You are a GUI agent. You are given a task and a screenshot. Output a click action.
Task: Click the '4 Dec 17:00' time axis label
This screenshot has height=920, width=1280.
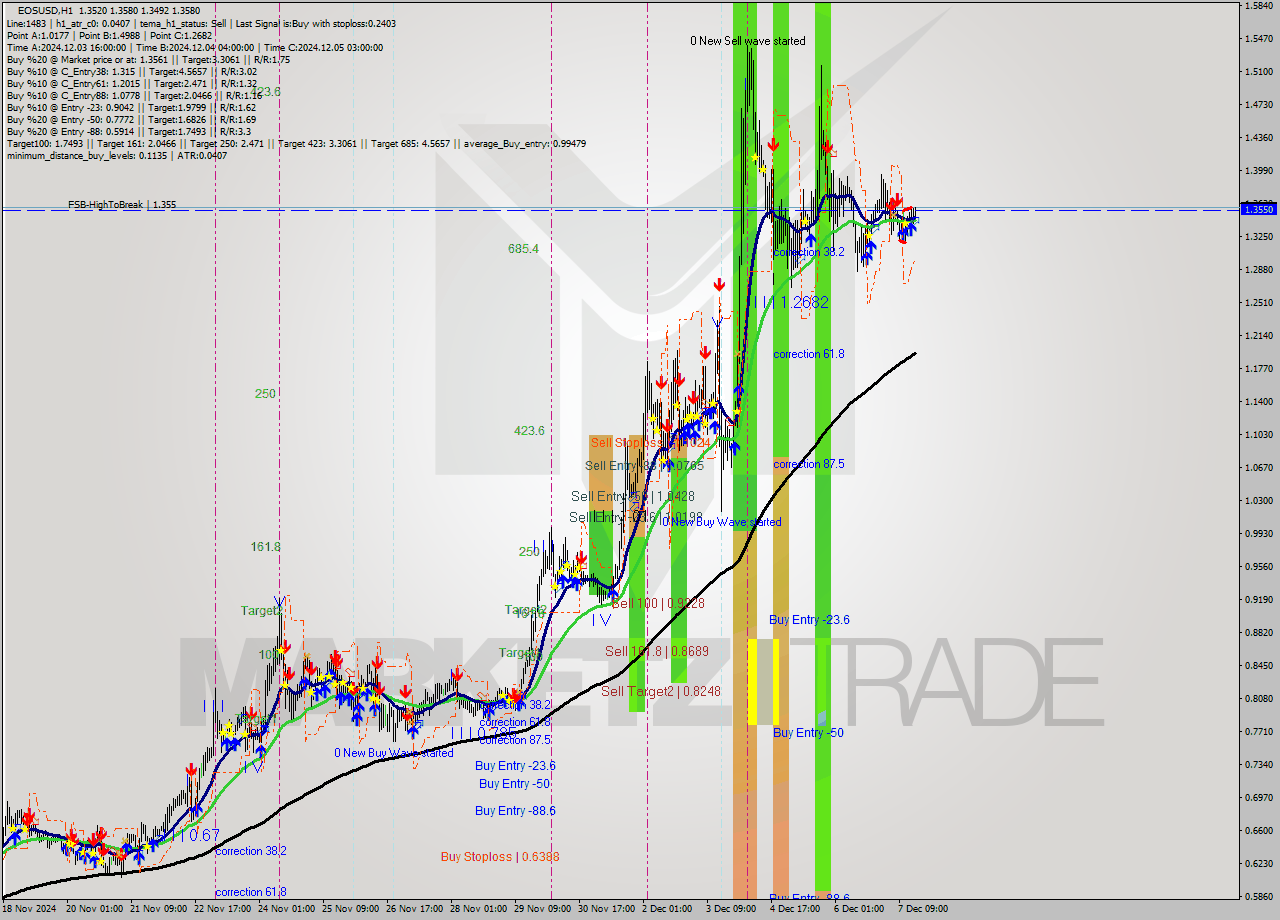(794, 909)
